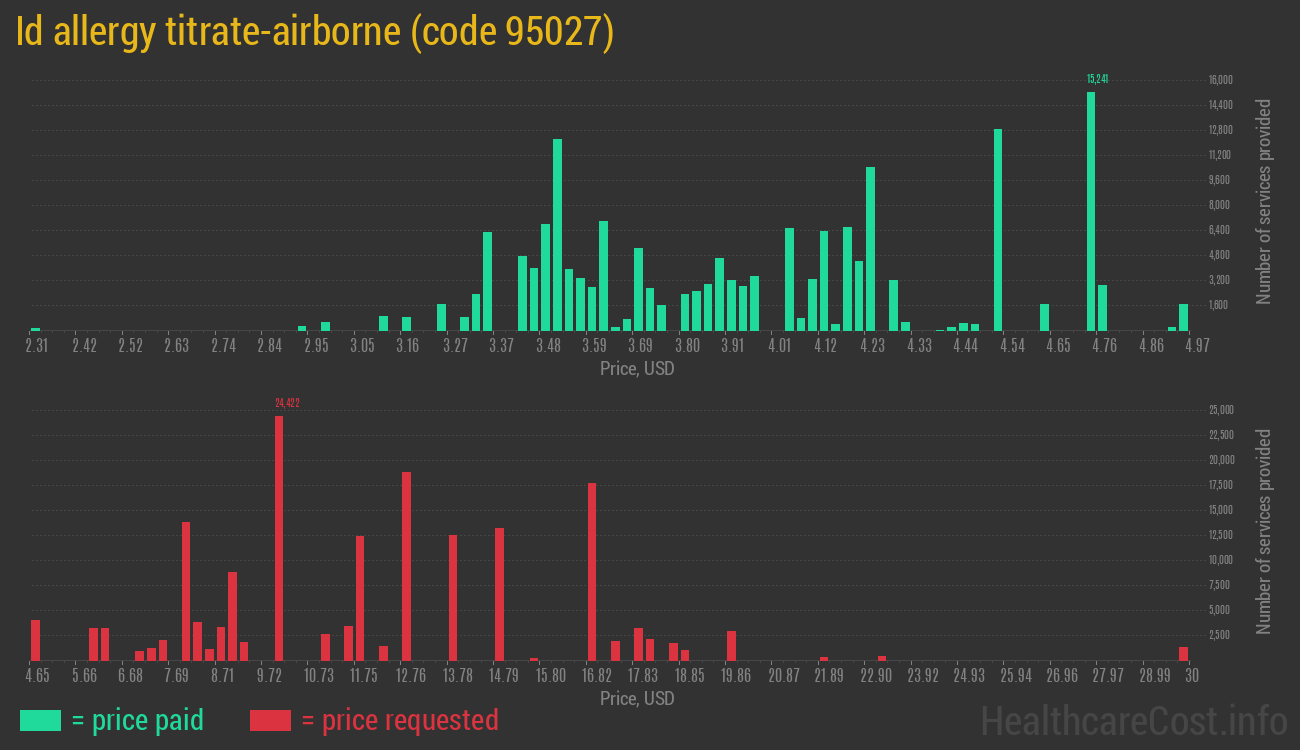1300x750 pixels.
Task: Click the tall red bar at 12.76
Action: coord(406,566)
